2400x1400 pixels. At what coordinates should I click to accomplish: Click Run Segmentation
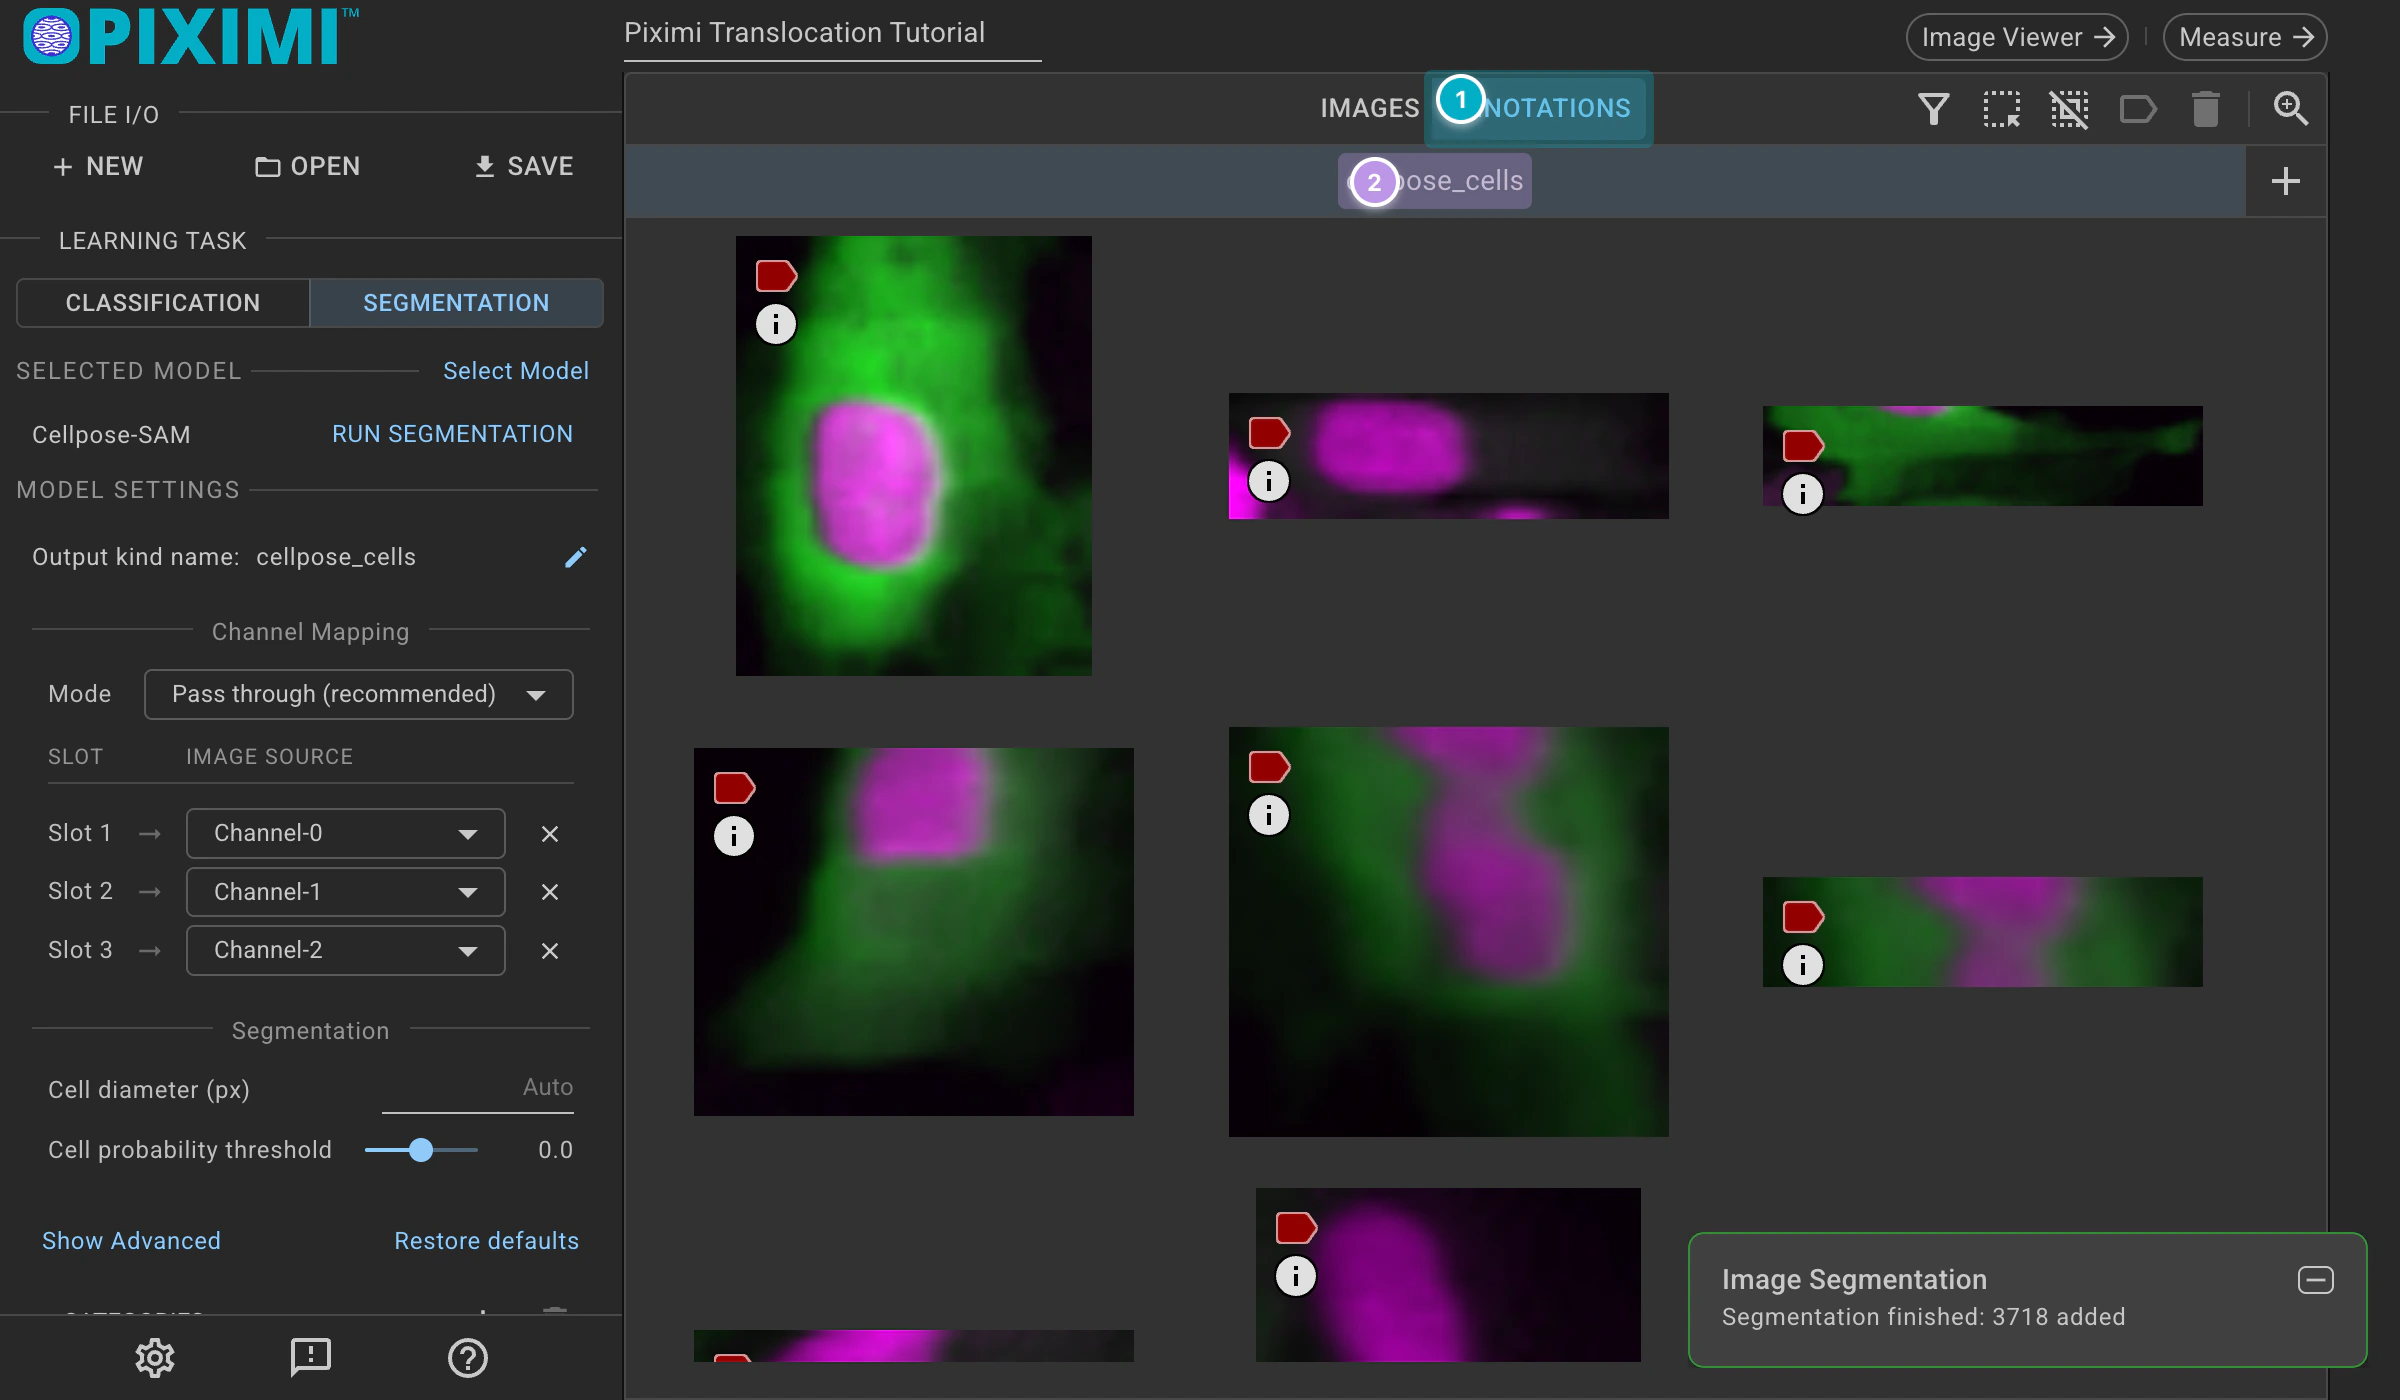pyautogui.click(x=452, y=434)
